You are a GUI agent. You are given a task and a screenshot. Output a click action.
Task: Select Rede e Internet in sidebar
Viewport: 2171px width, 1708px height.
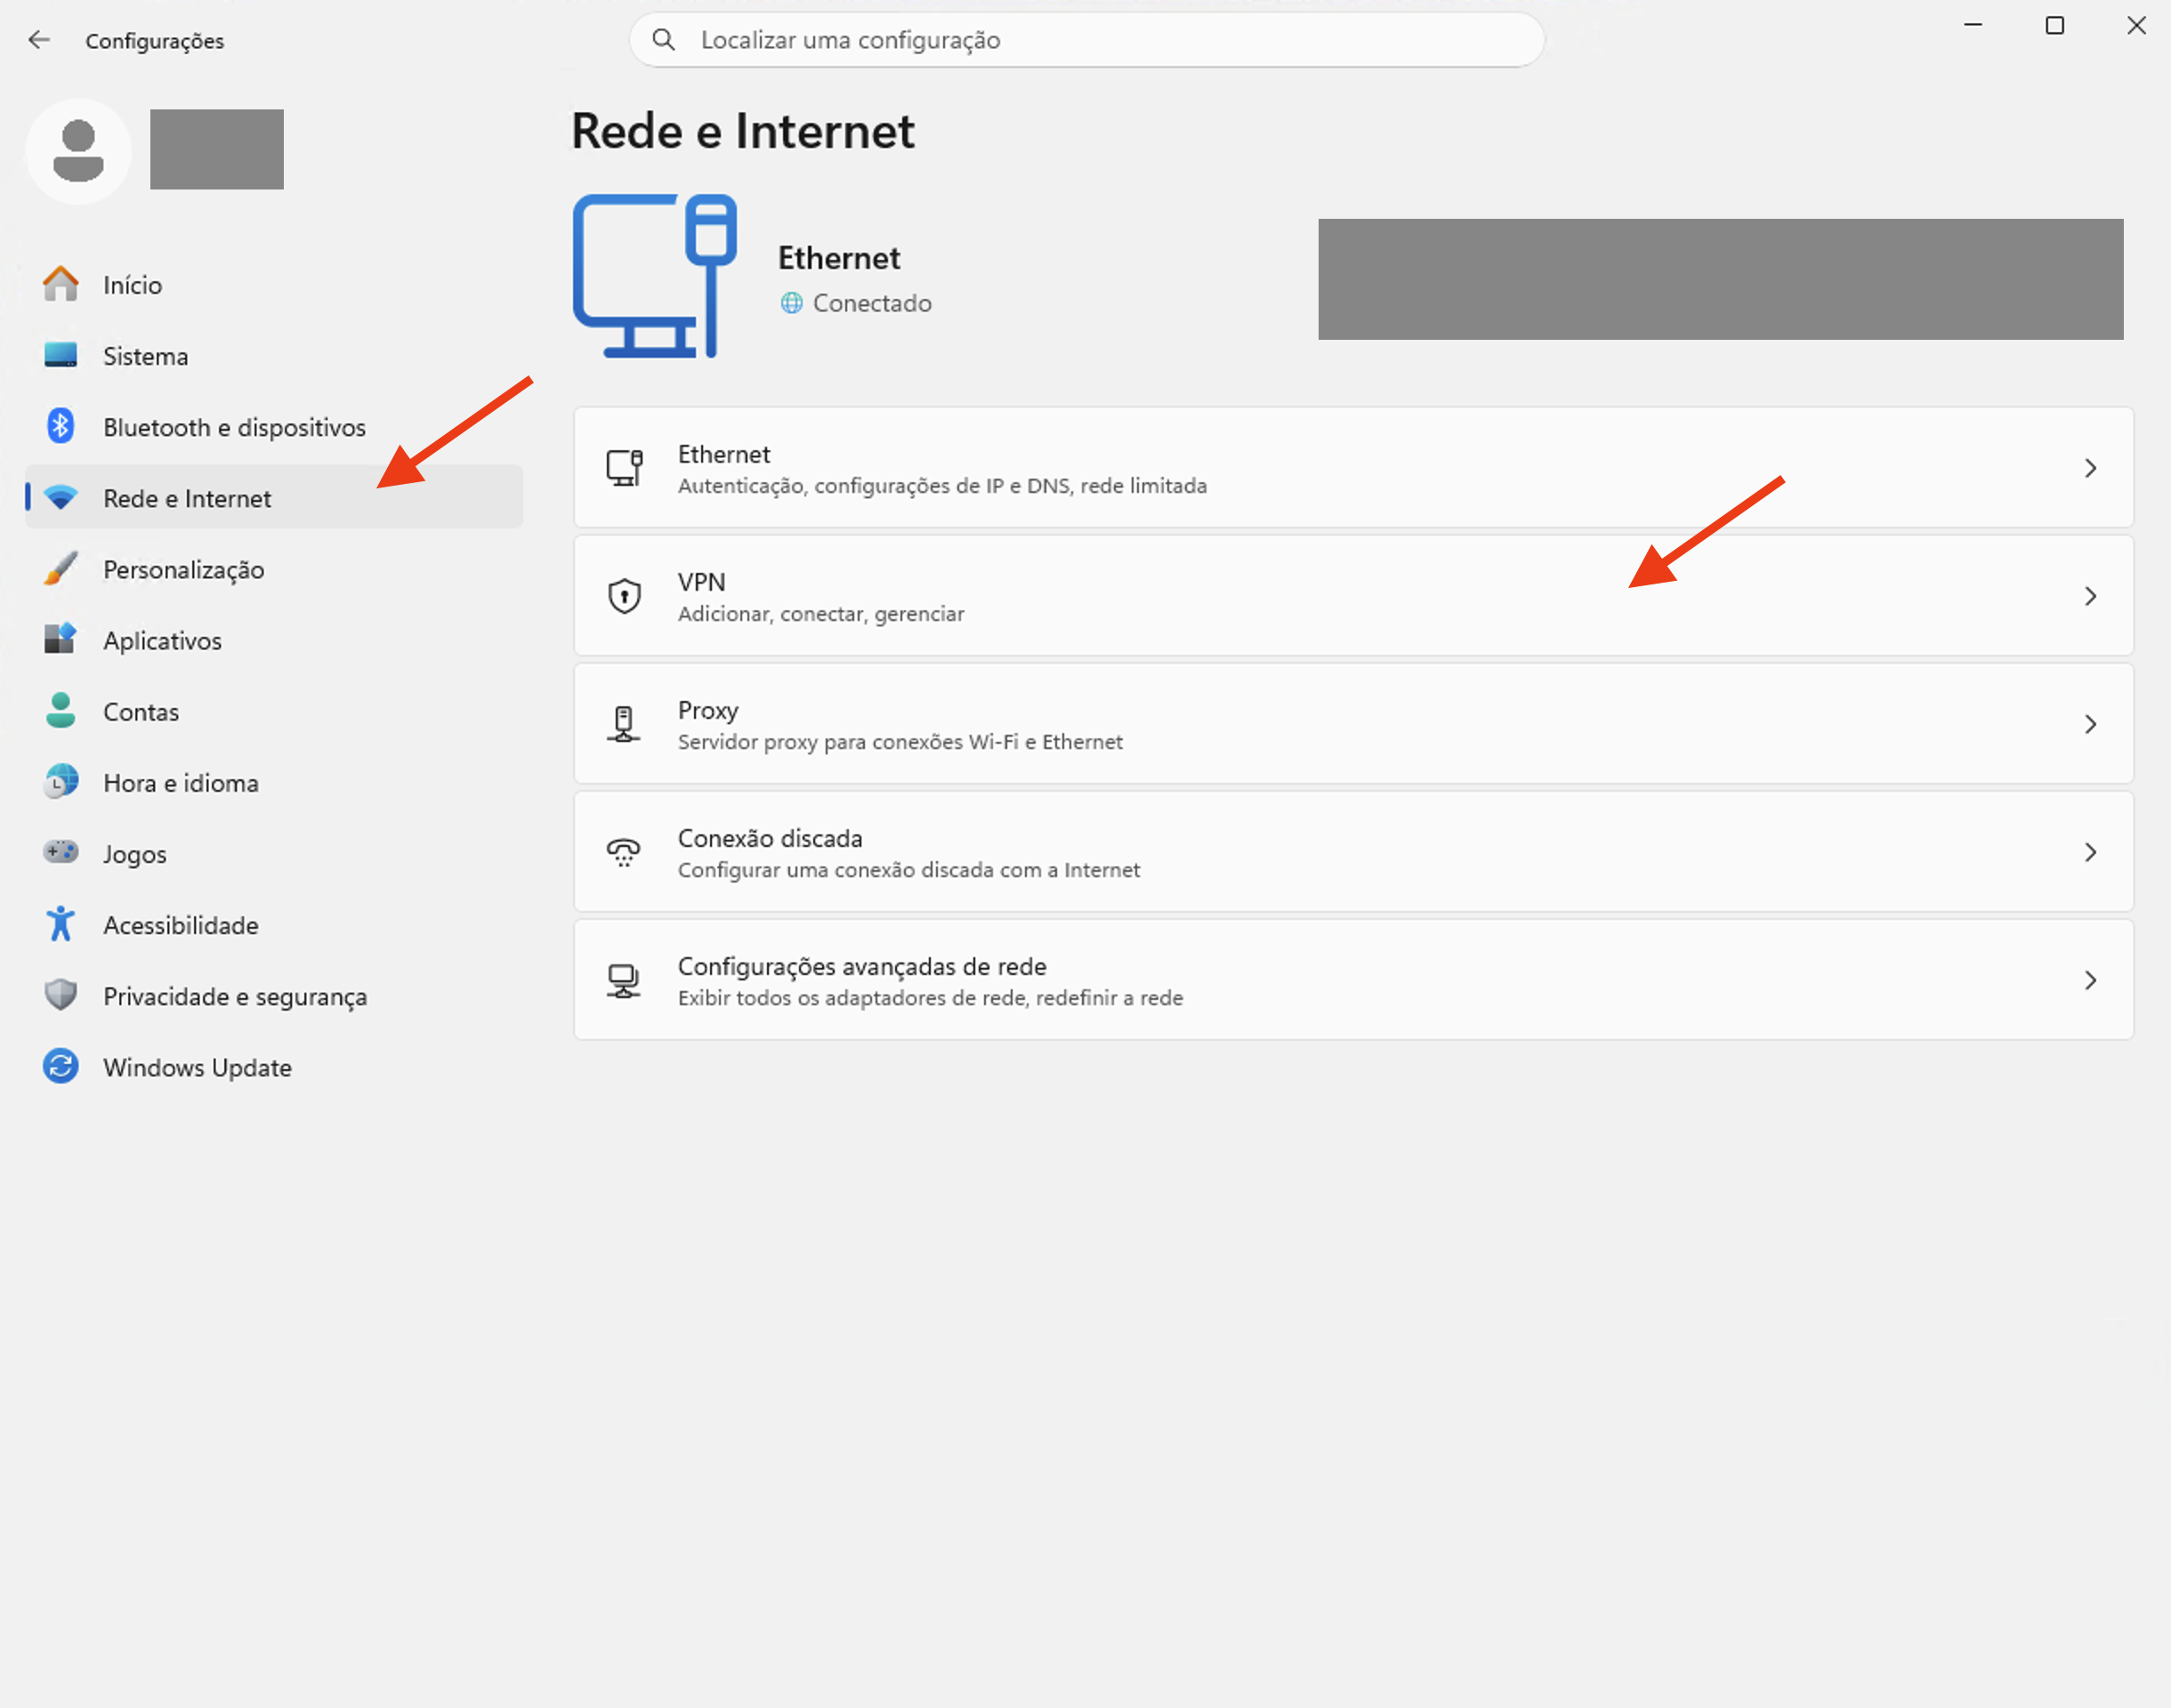point(274,497)
